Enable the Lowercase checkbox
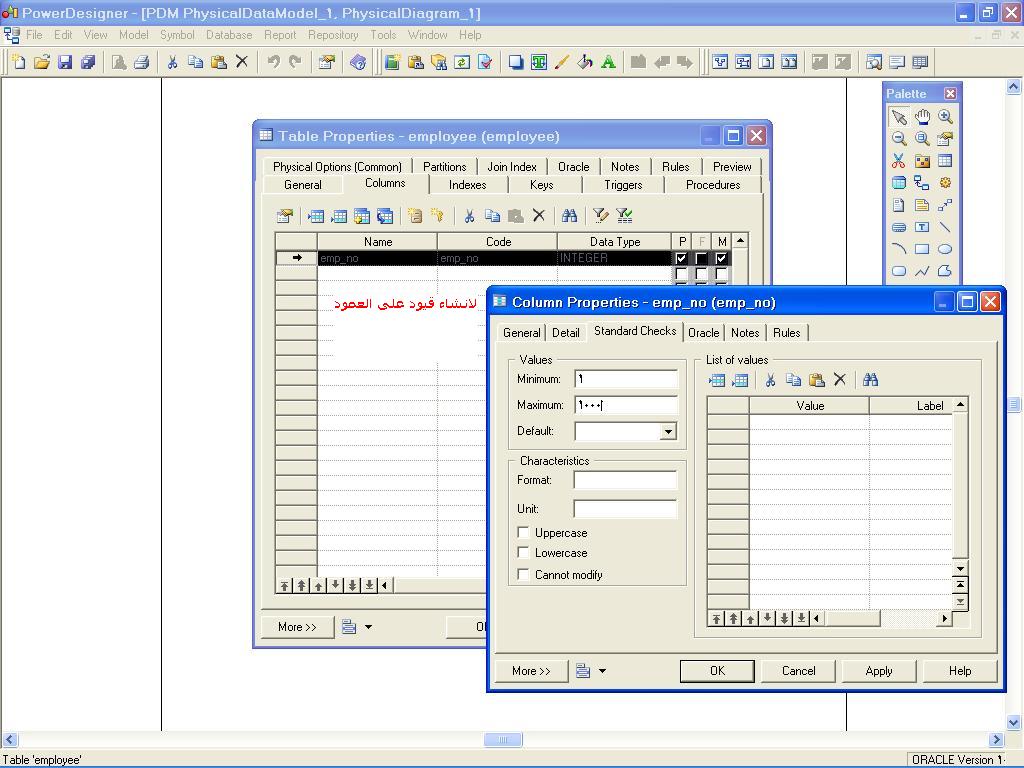Viewport: 1024px width, 768px height. tap(523, 553)
